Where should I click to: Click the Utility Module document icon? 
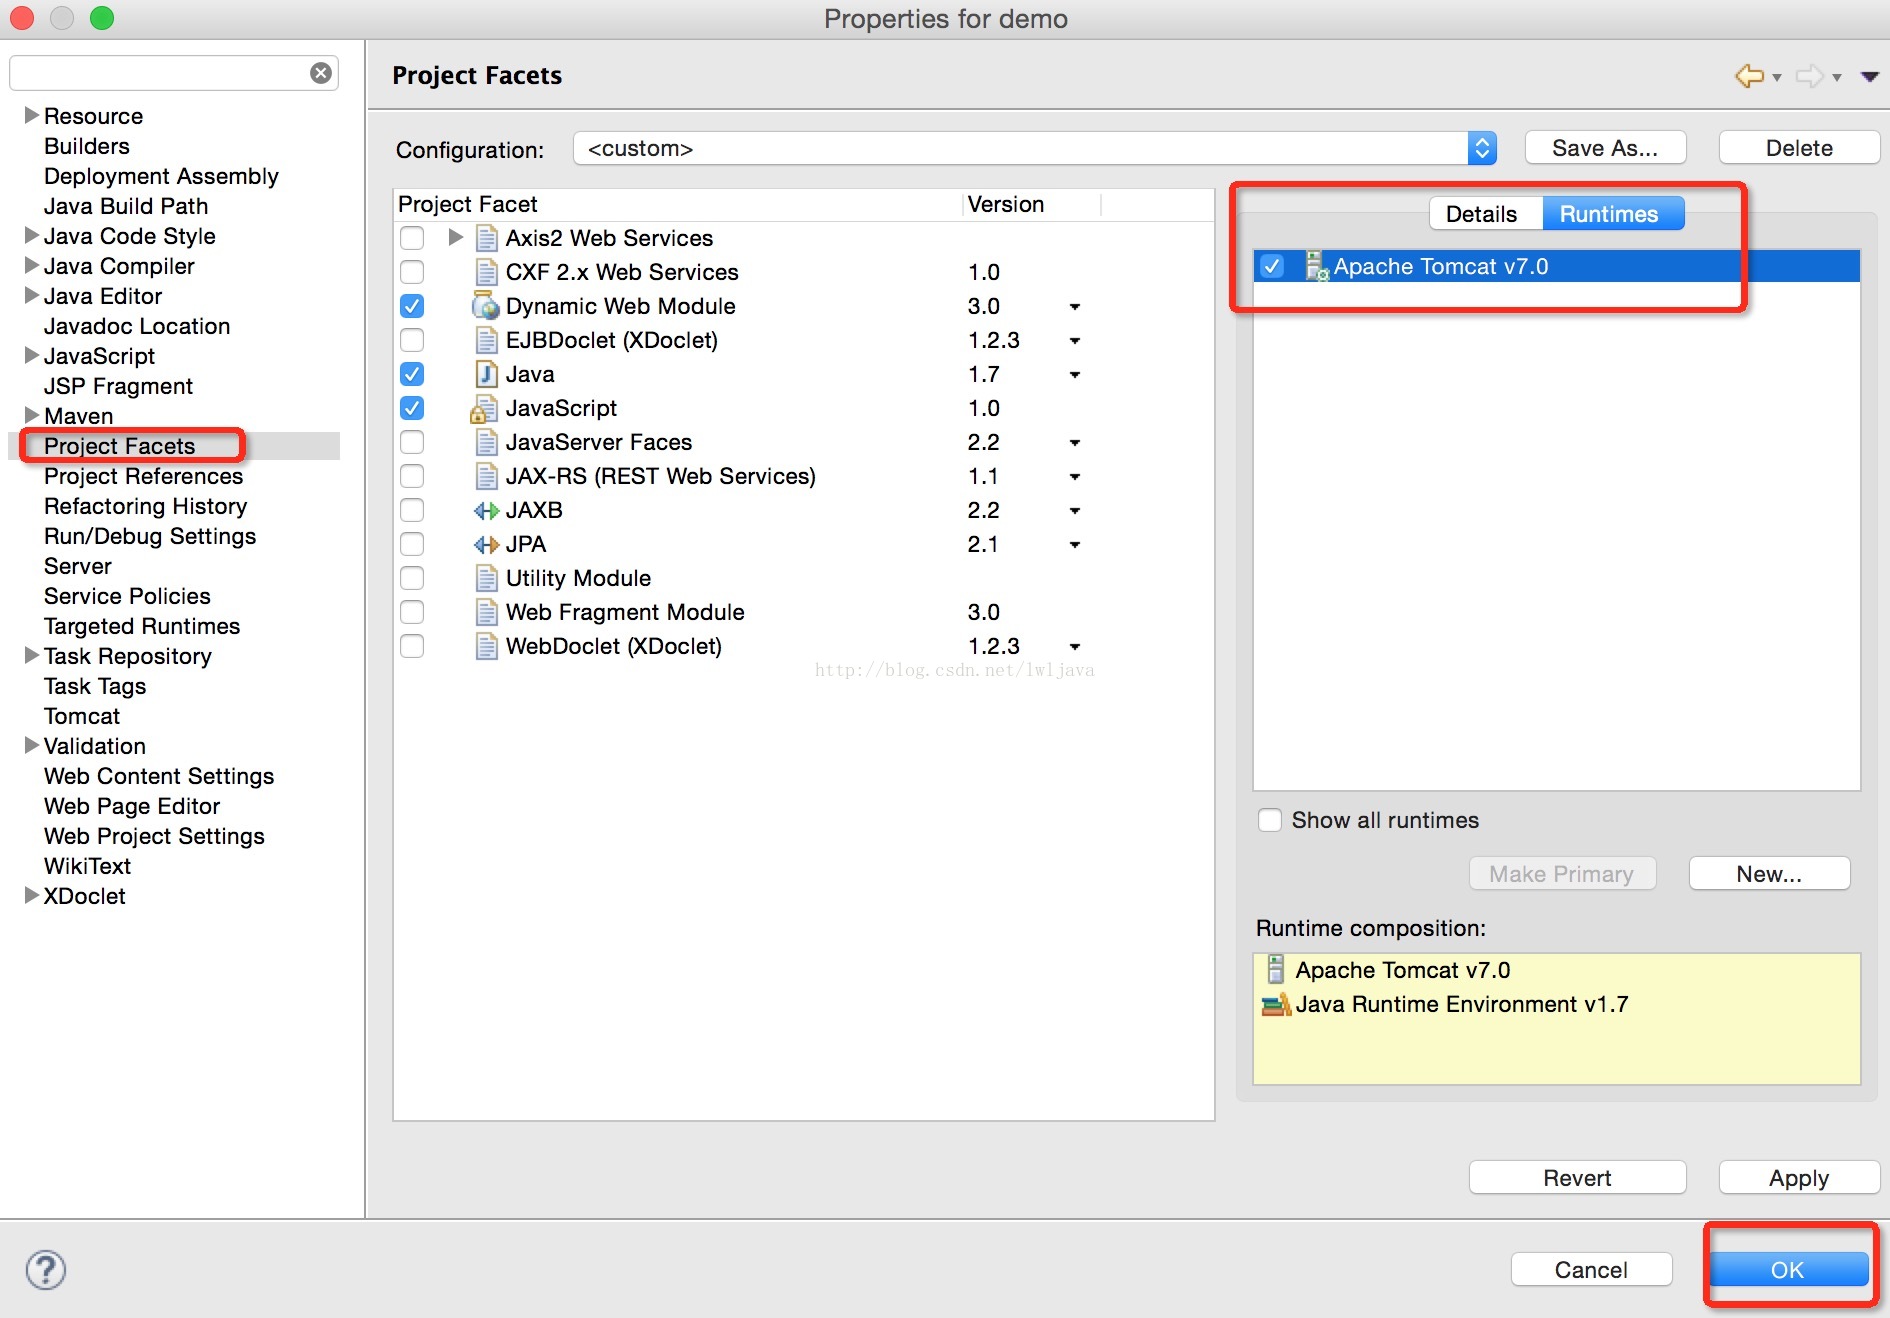pos(486,578)
